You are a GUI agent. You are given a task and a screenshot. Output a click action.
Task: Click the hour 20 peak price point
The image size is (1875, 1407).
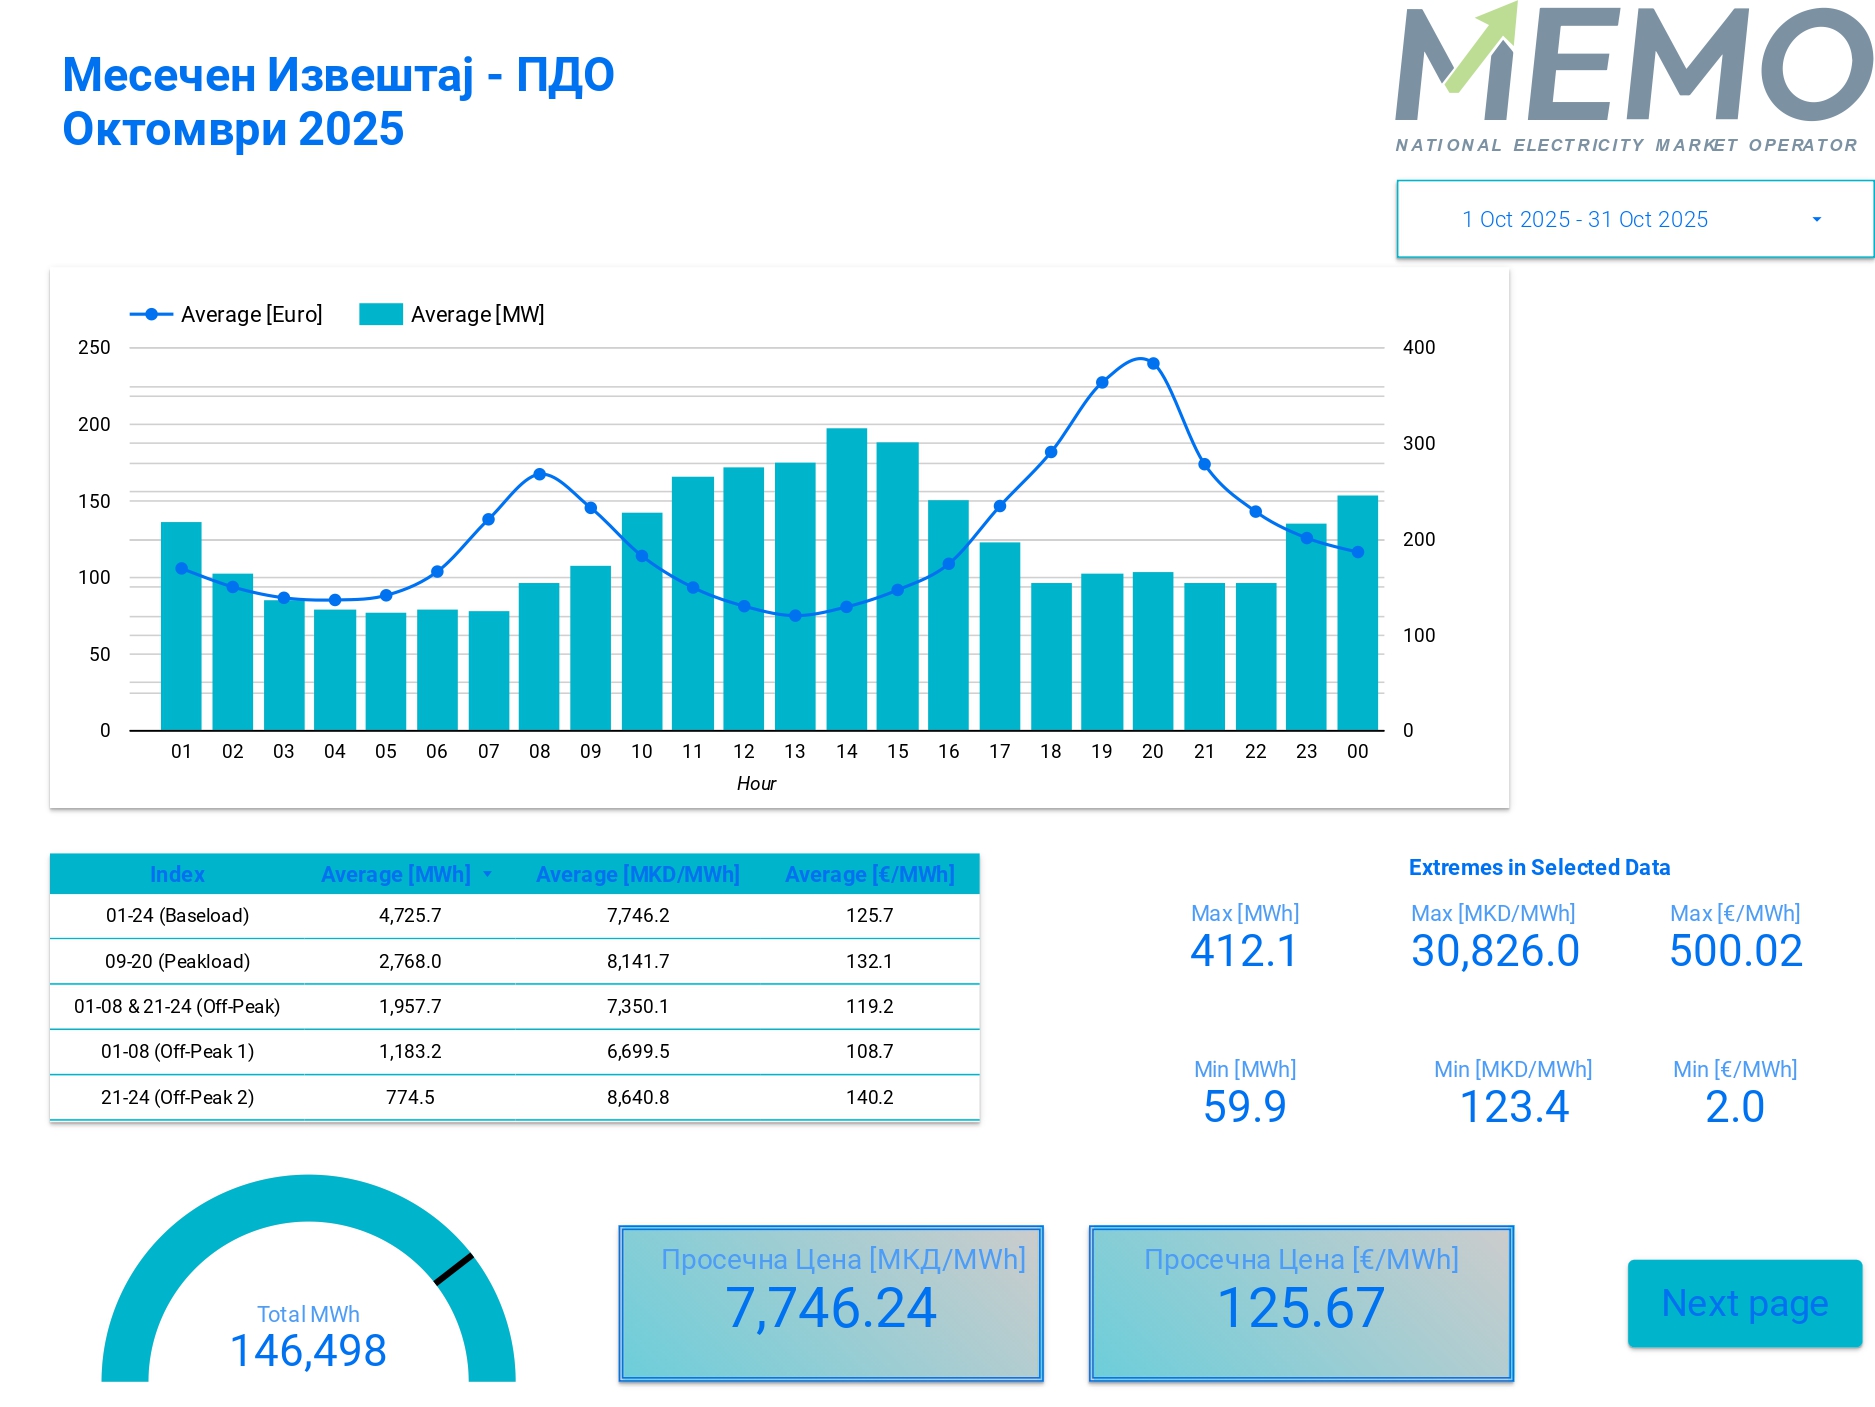point(1153,364)
